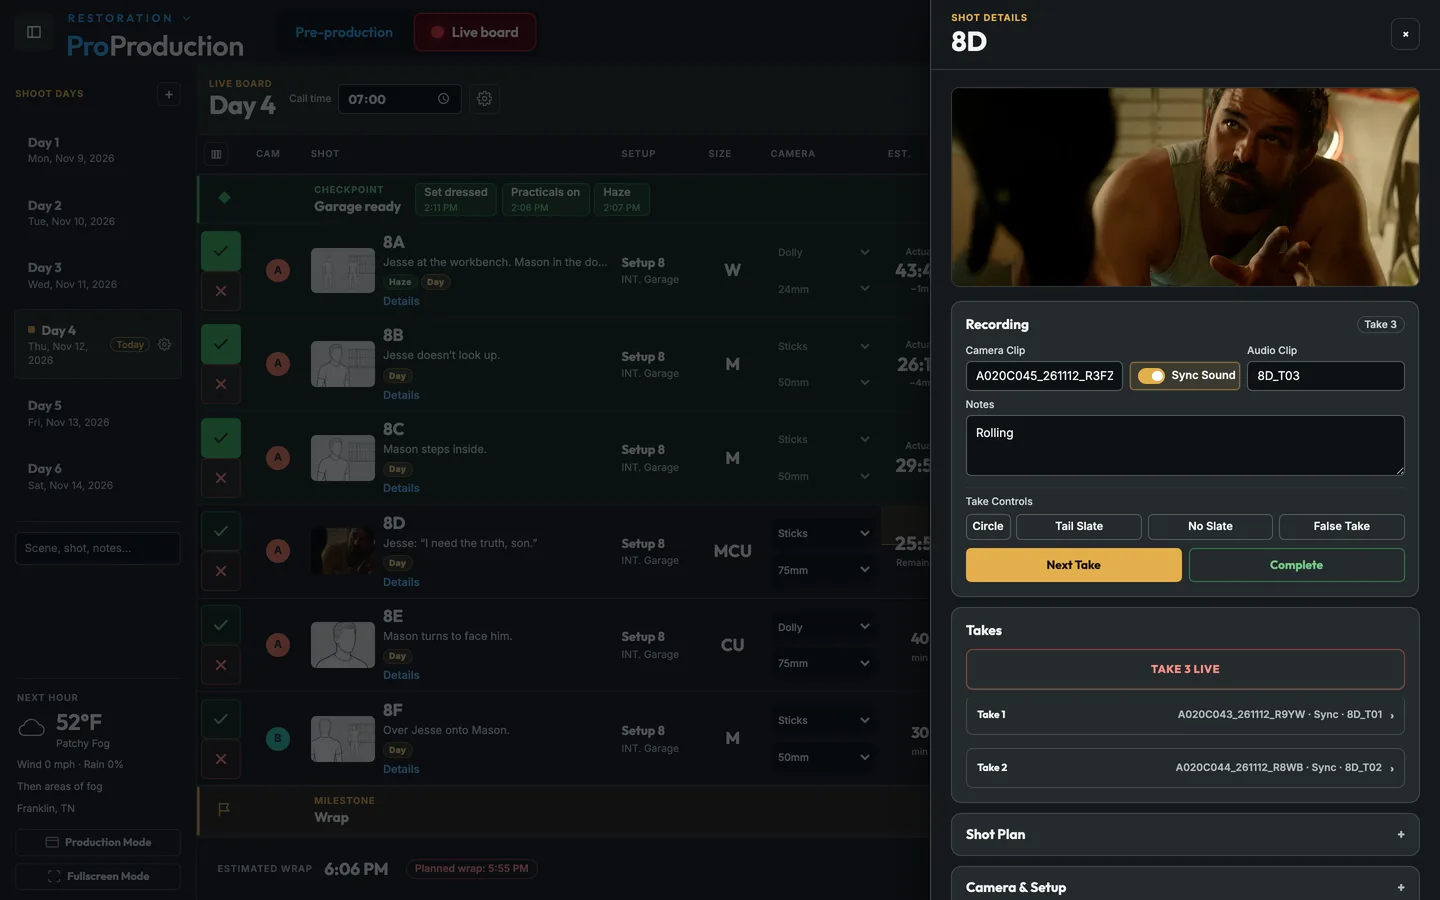
Task: Open the 75mm lens dropdown for shot 8D
Action: click(823, 571)
